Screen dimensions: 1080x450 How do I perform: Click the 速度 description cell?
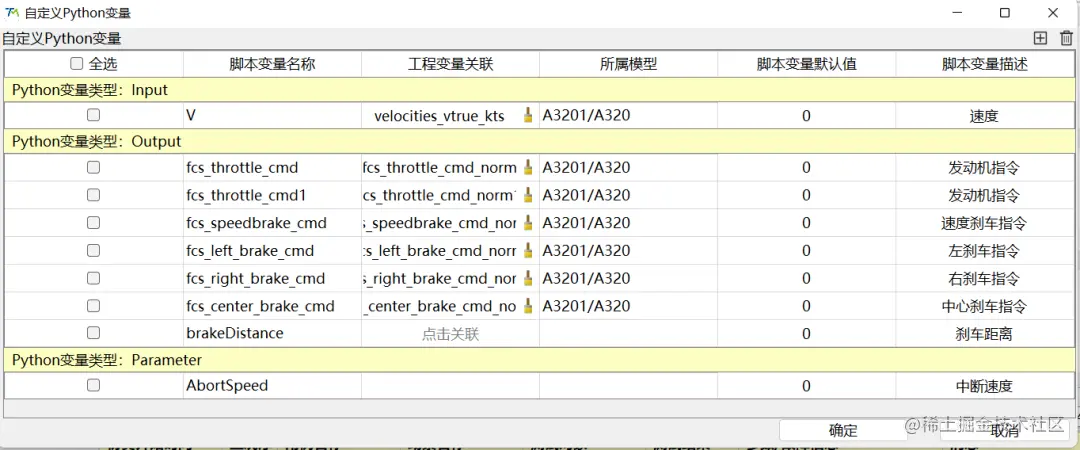pyautogui.click(x=985, y=116)
